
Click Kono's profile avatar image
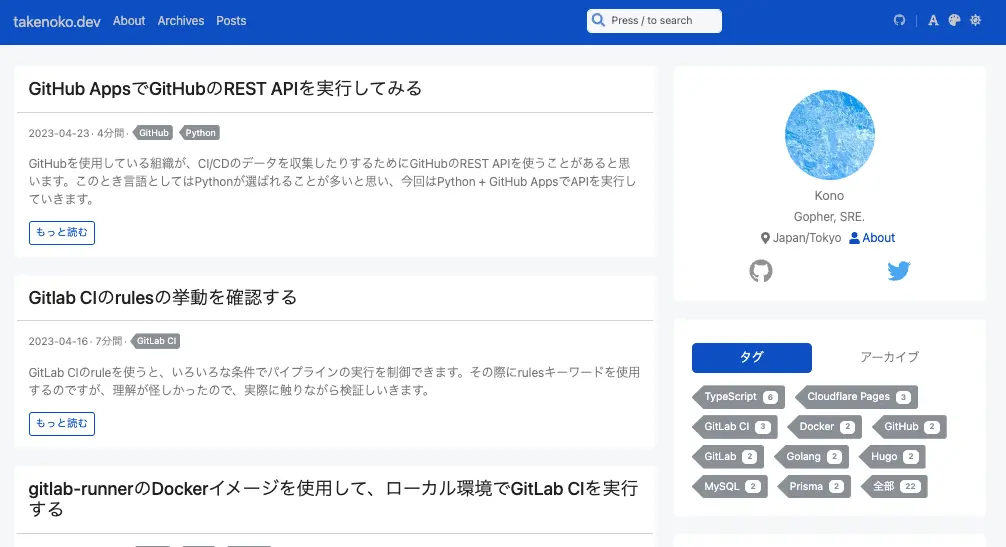click(829, 135)
